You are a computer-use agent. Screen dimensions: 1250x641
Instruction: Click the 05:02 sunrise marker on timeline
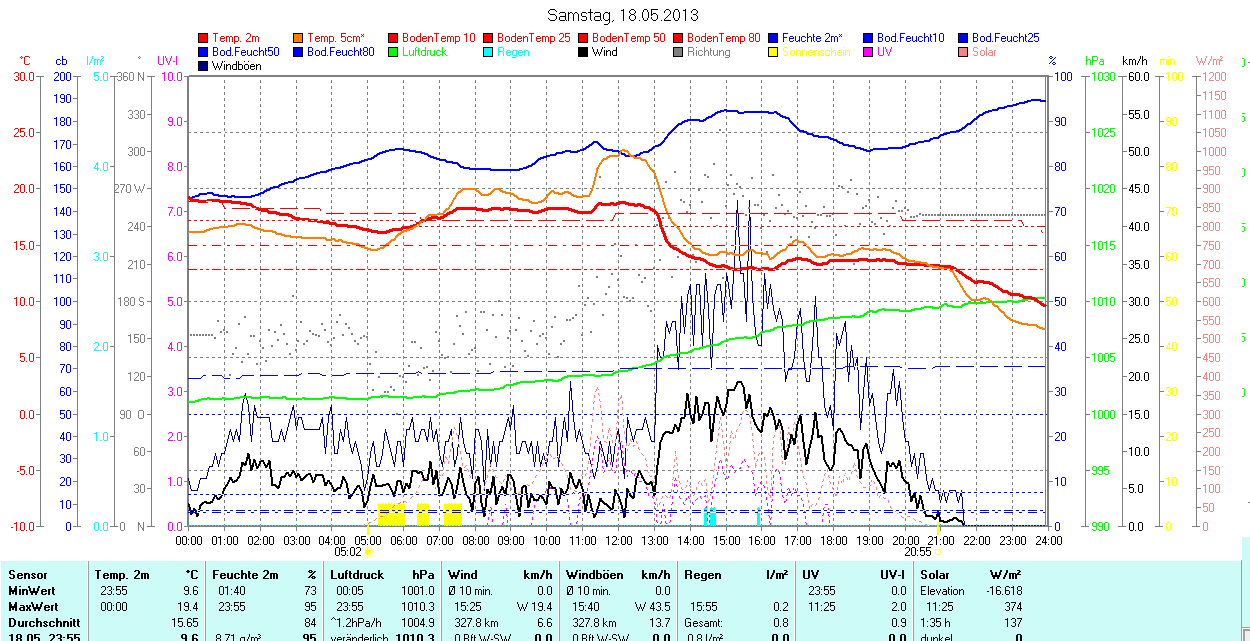pyautogui.click(x=348, y=551)
